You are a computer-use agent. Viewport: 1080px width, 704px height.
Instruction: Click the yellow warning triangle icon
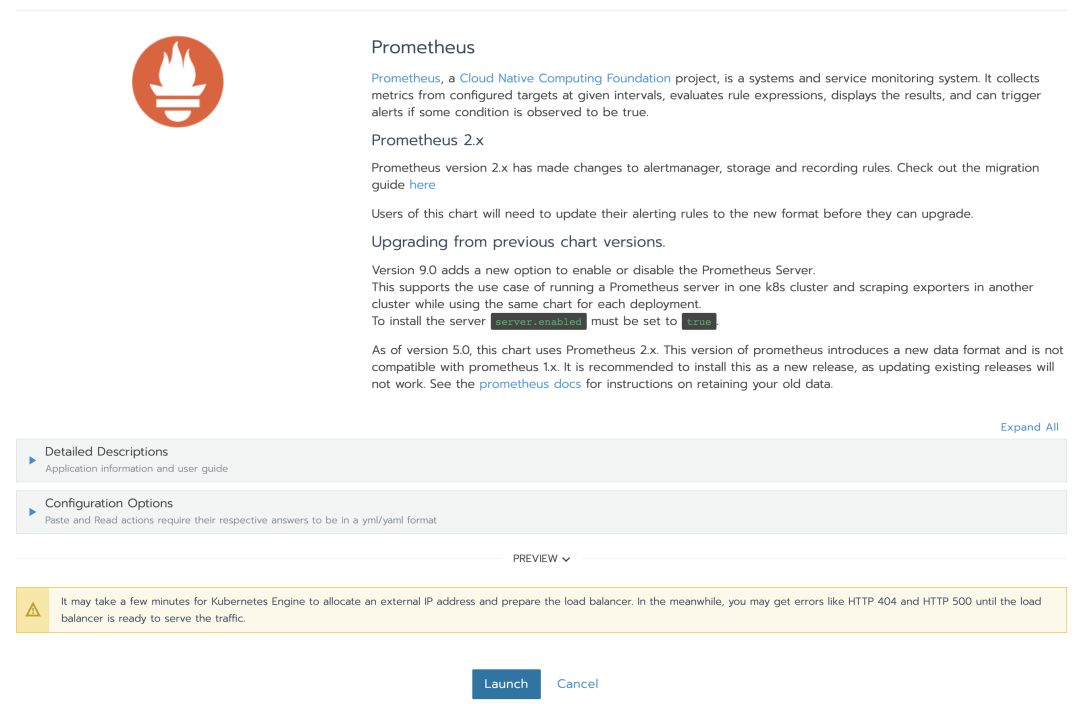[x=33, y=610]
